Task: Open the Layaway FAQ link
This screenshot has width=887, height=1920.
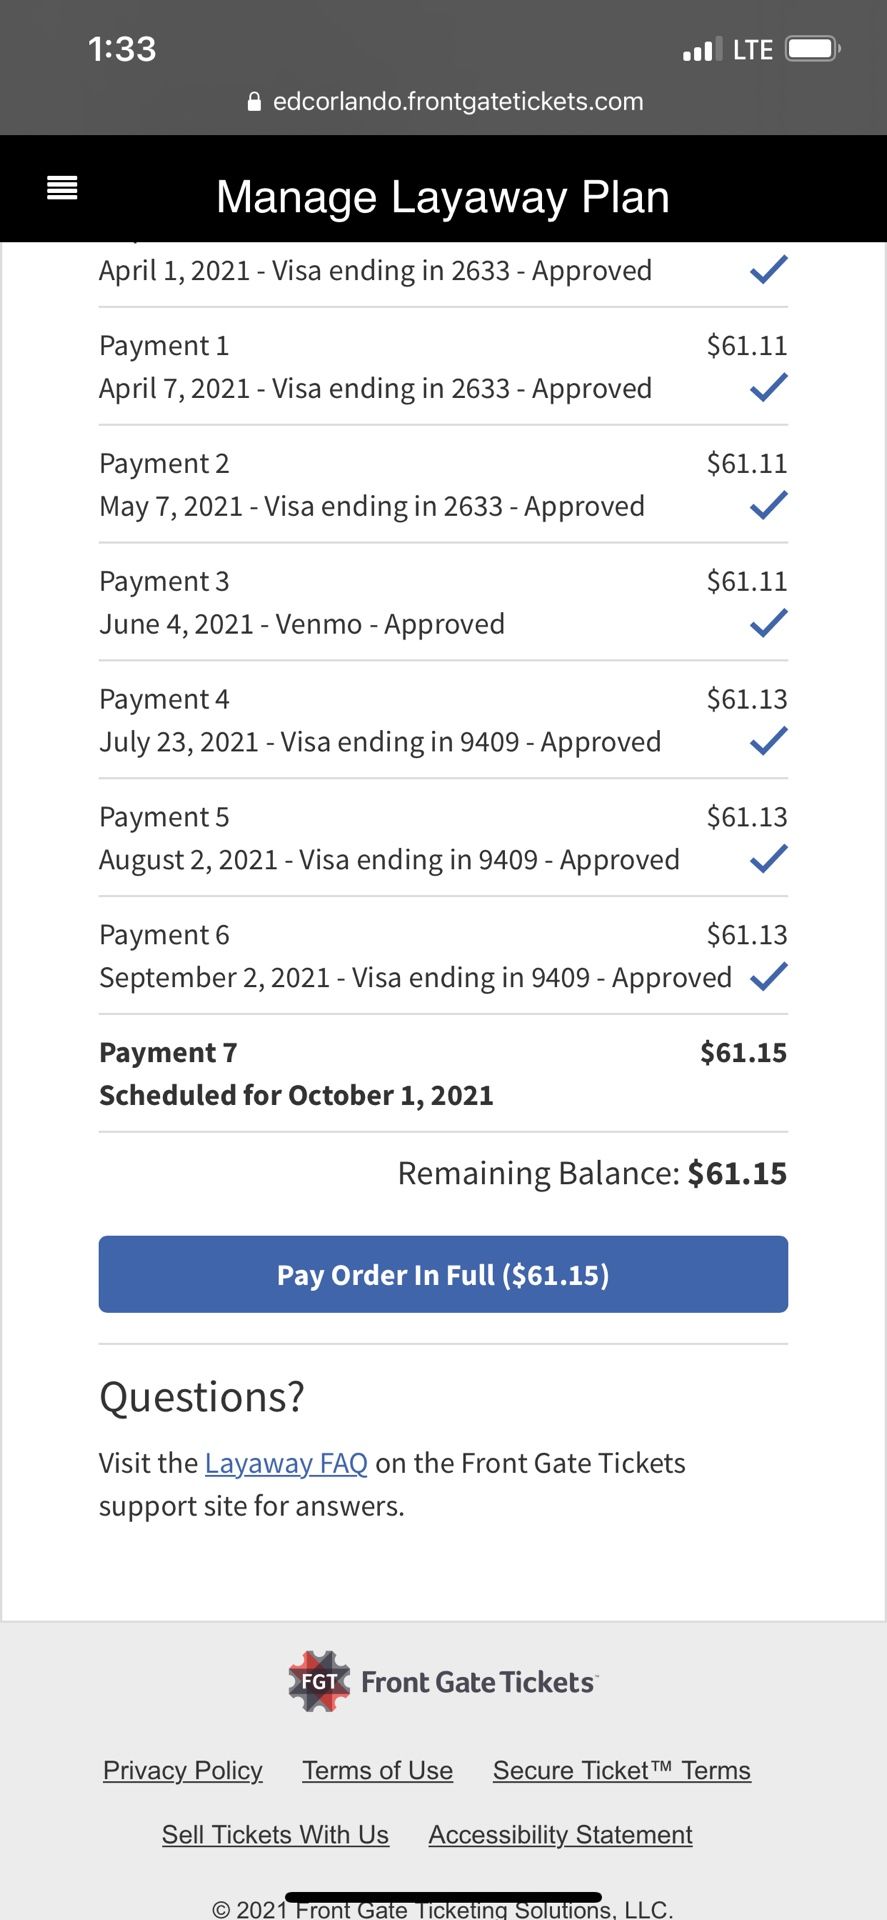Action: [286, 1463]
